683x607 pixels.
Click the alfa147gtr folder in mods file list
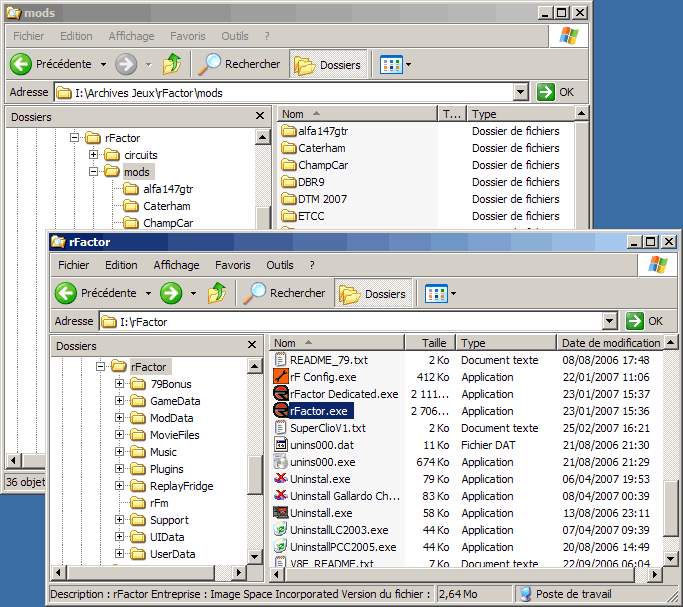tap(314, 131)
